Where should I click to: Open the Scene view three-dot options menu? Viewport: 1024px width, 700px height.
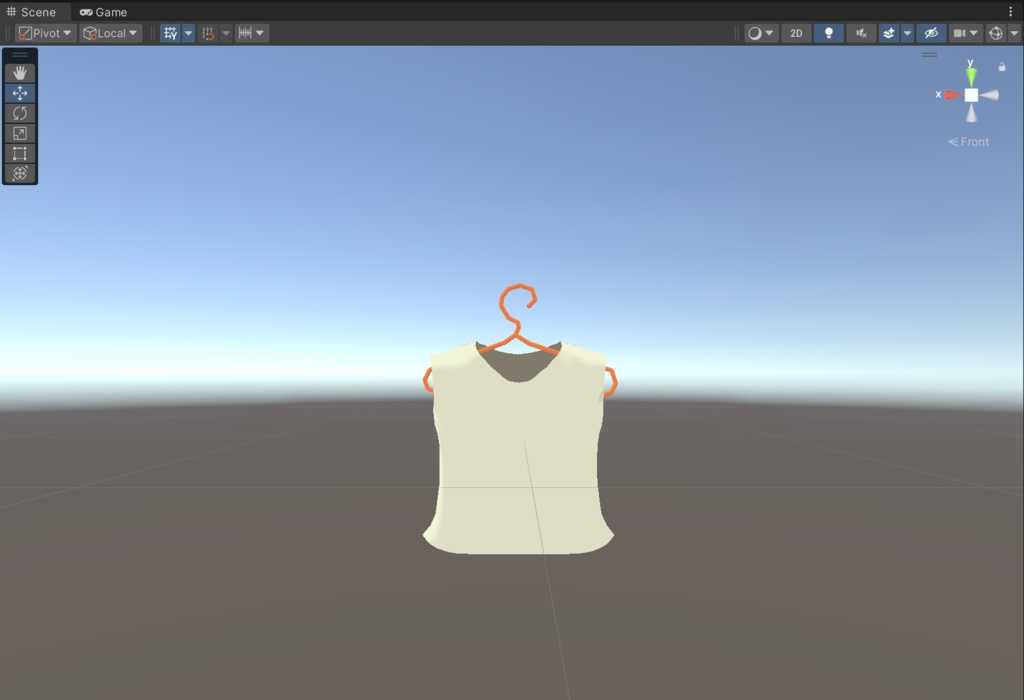[1010, 11]
